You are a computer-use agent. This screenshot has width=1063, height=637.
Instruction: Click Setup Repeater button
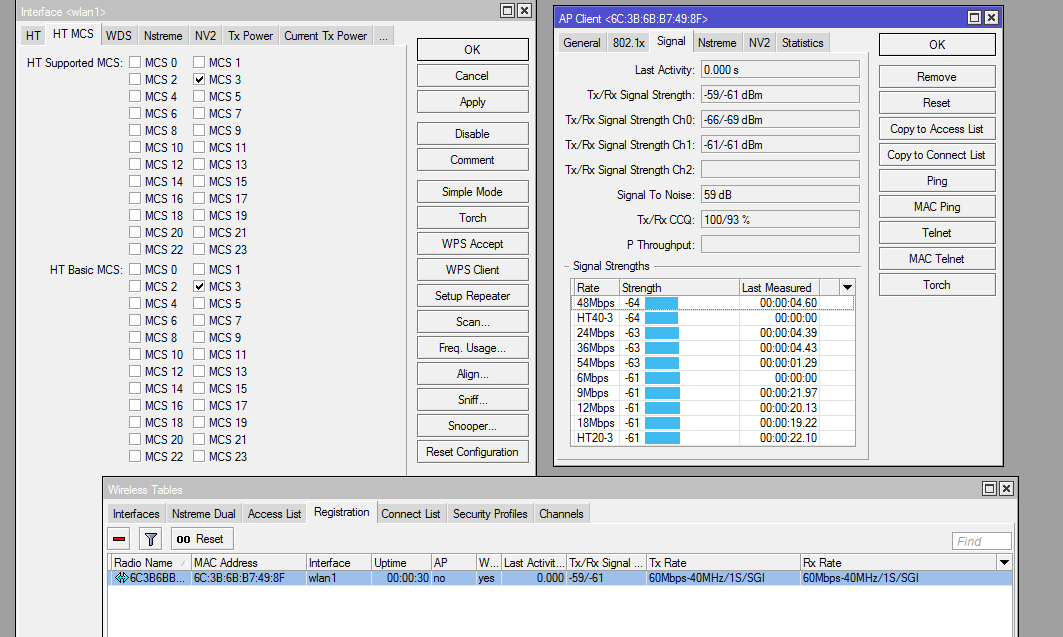coord(473,295)
